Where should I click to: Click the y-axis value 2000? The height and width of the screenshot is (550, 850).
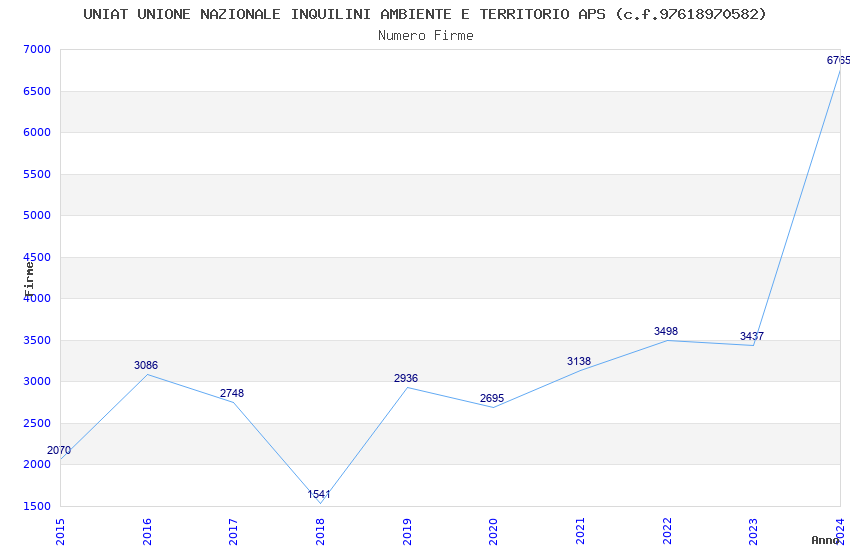[x=37, y=464]
